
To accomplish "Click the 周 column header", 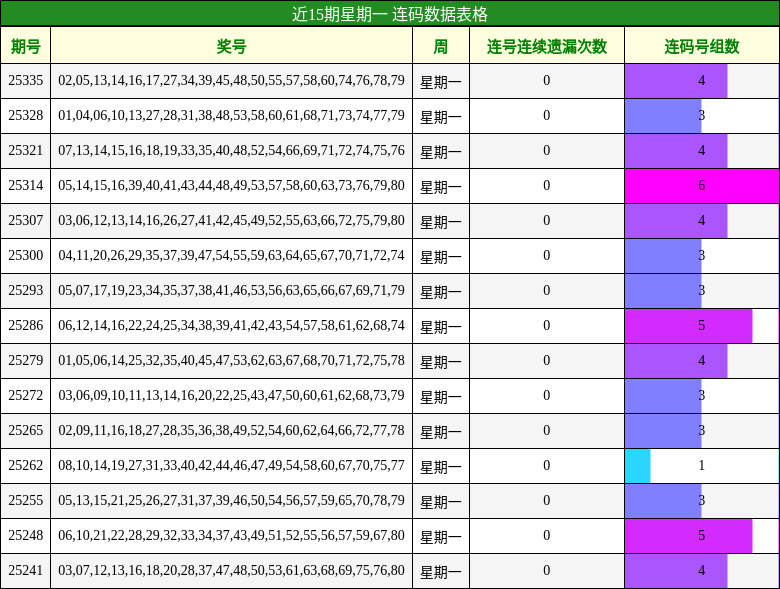I will tap(441, 46).
